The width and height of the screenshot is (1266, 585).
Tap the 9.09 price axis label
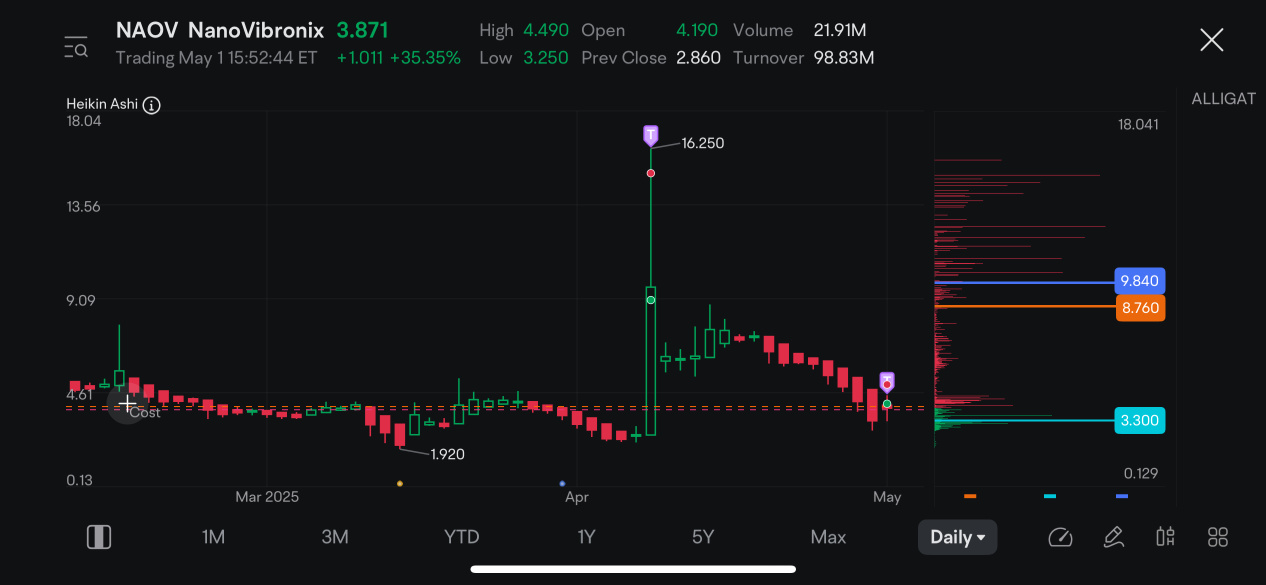click(80, 301)
